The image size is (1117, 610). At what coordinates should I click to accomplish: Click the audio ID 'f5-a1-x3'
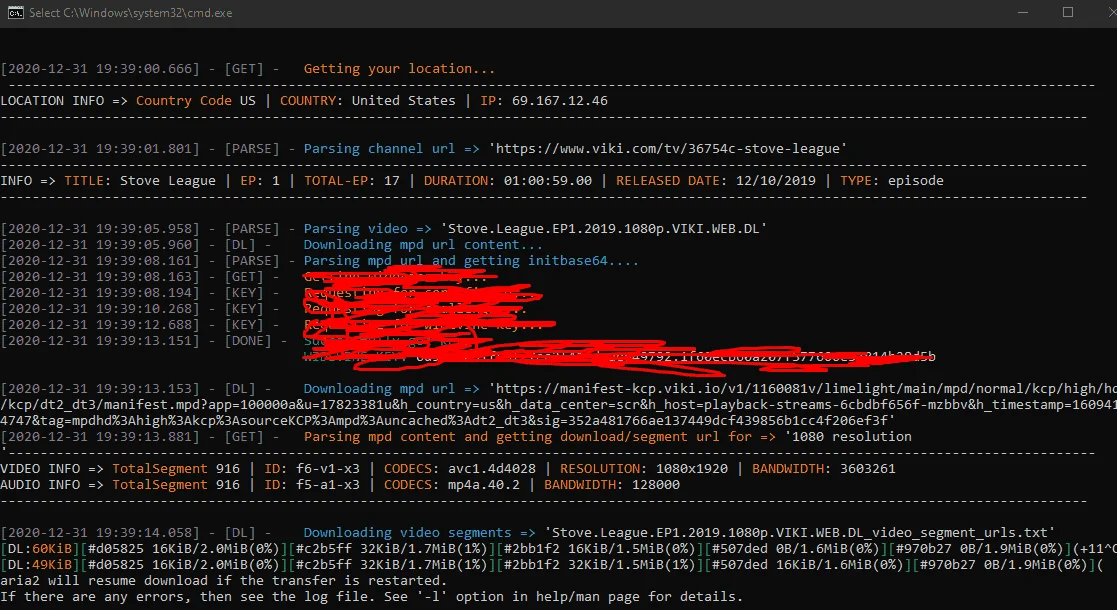tap(328, 485)
